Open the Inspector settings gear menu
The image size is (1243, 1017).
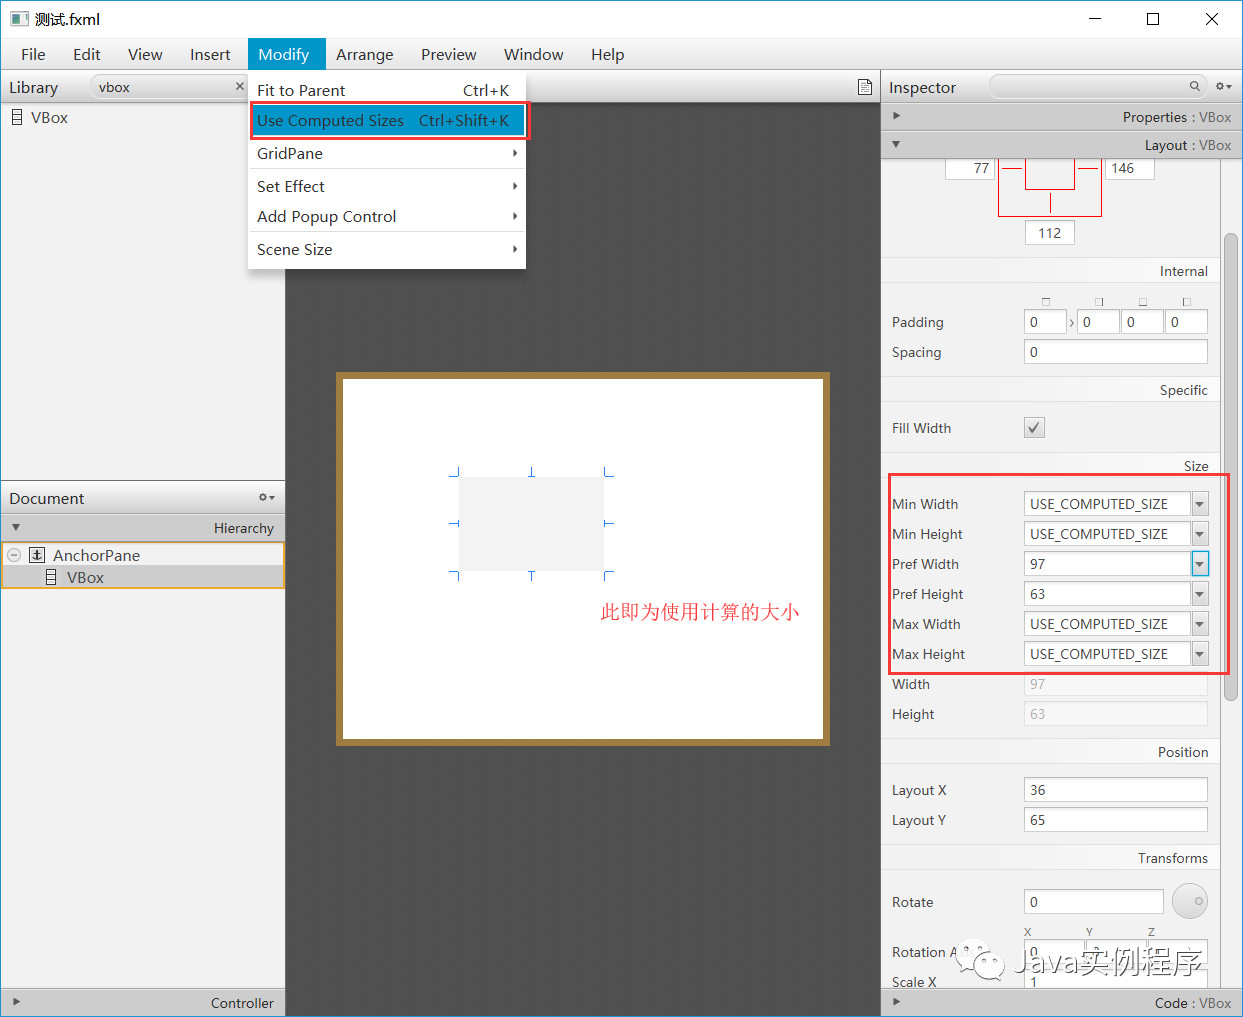(x=1222, y=87)
